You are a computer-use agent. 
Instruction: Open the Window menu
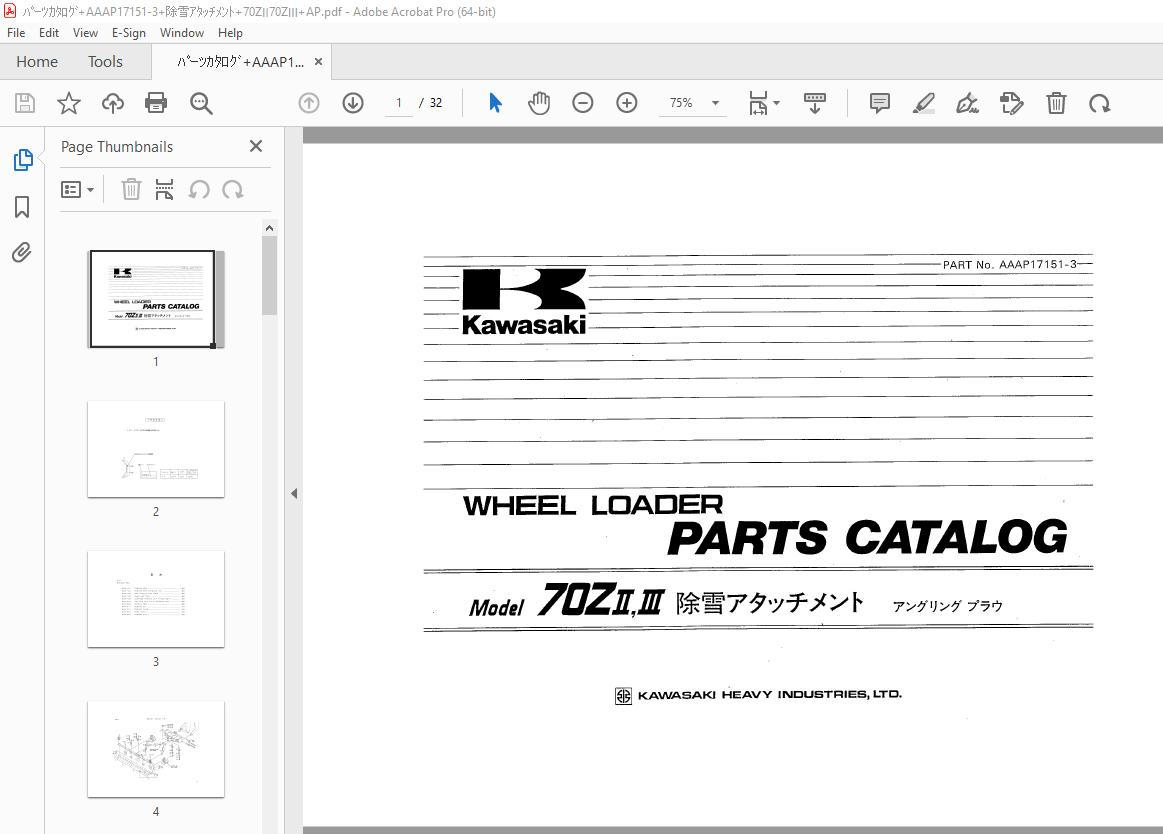tap(182, 33)
